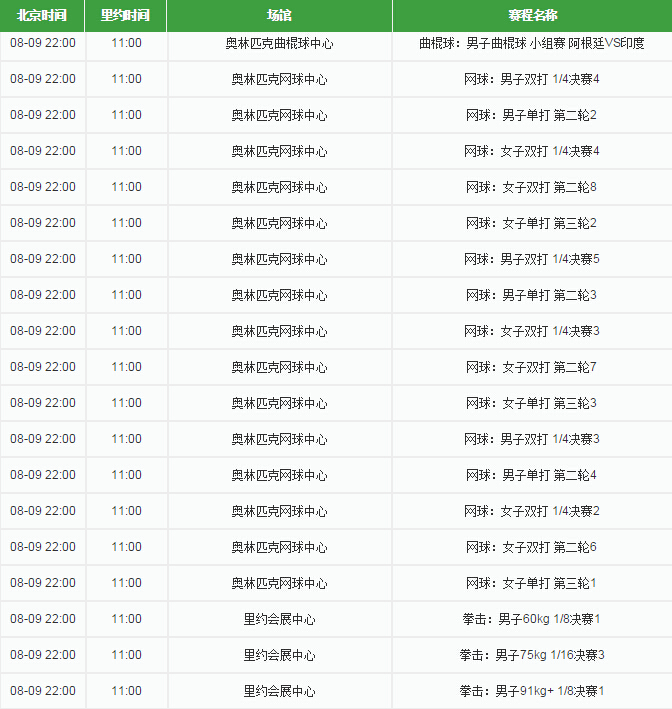672x709 pixels.
Task: Select the 场馆 column header
Action: coord(279,16)
